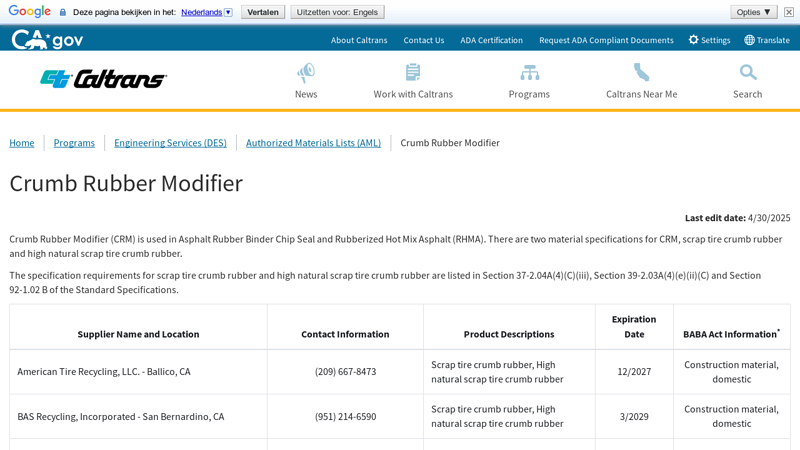
Task: Open the Settings gear icon
Action: coord(694,40)
